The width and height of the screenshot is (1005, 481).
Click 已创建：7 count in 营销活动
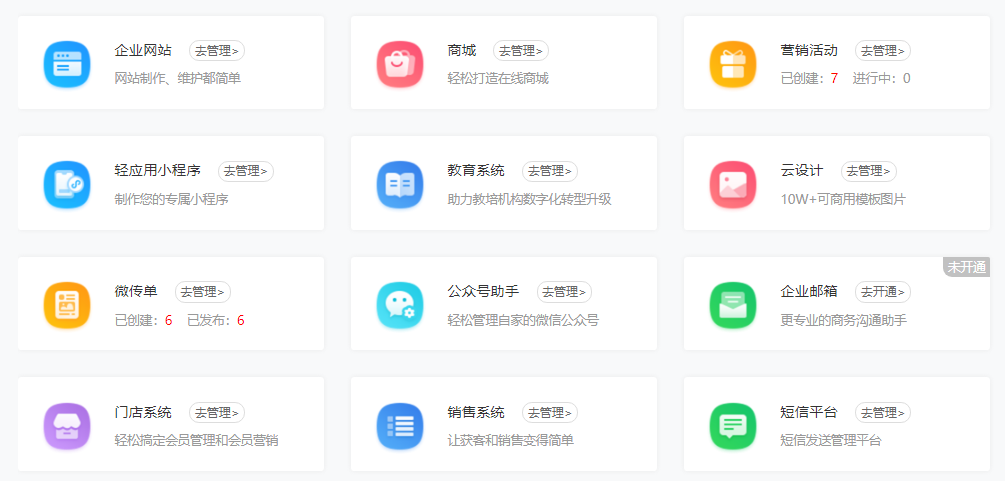pos(810,79)
